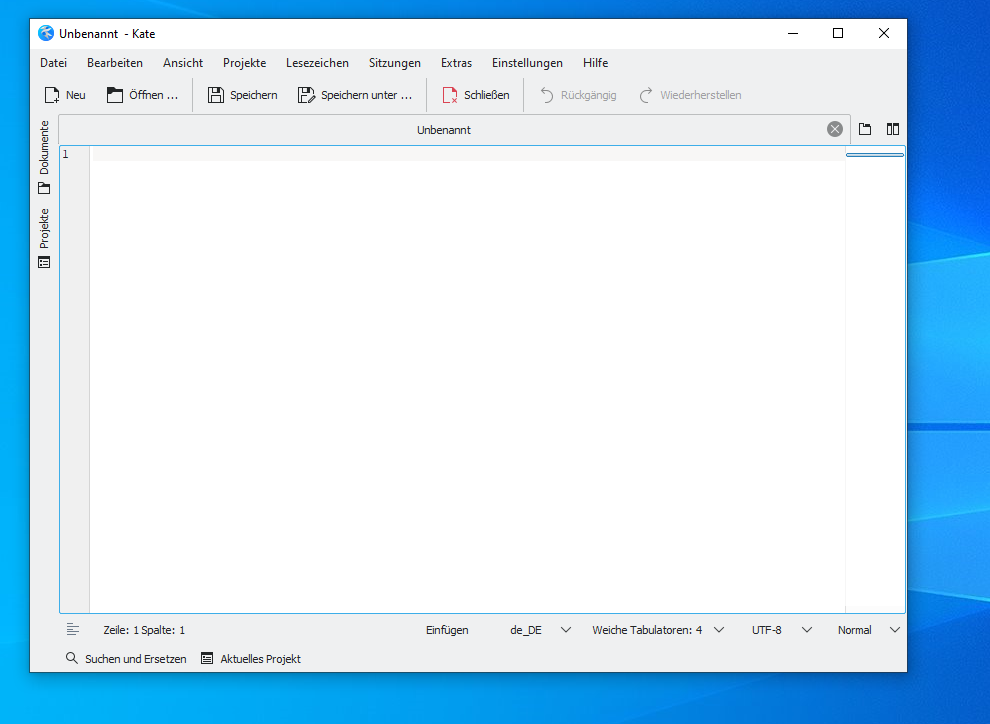Open the Extras menu
990x724 pixels.
pyautogui.click(x=456, y=63)
